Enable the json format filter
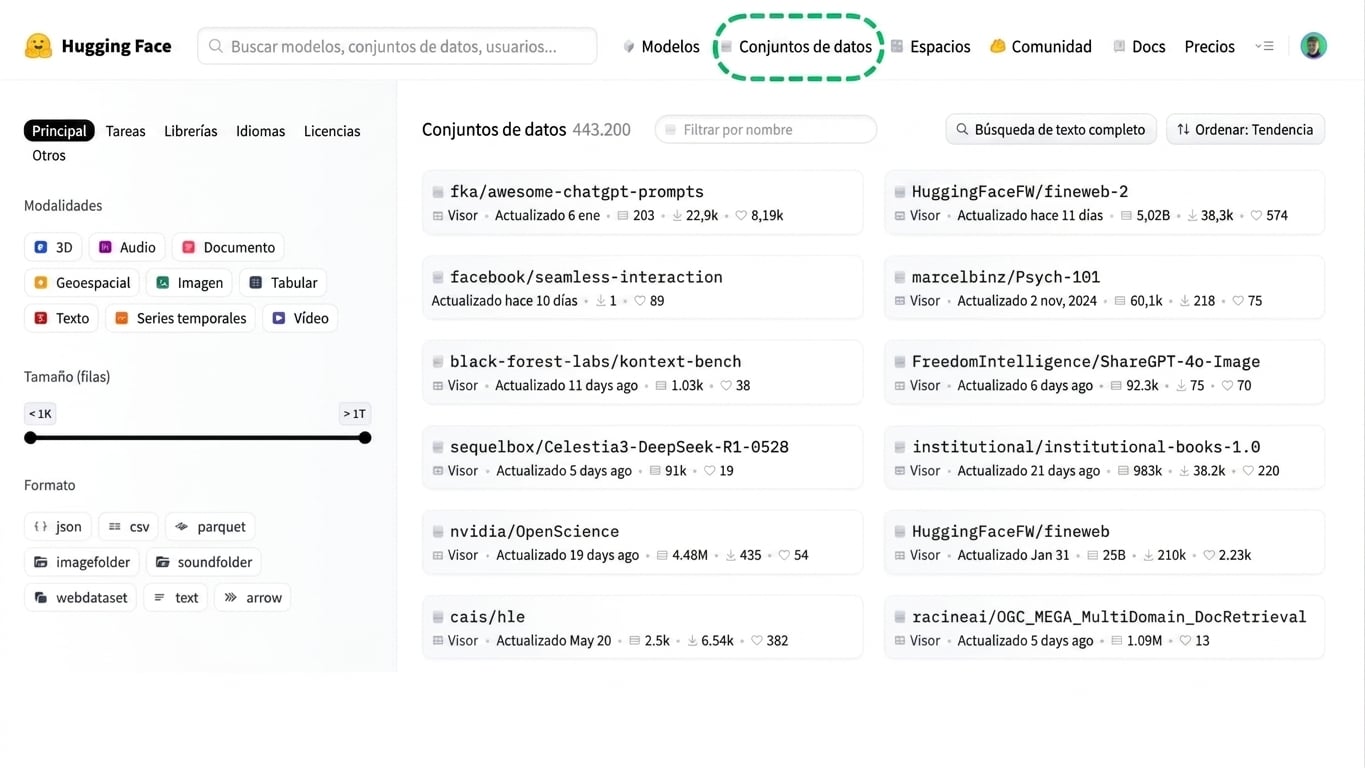Image resolution: width=1365 pixels, height=768 pixels. coord(55,526)
